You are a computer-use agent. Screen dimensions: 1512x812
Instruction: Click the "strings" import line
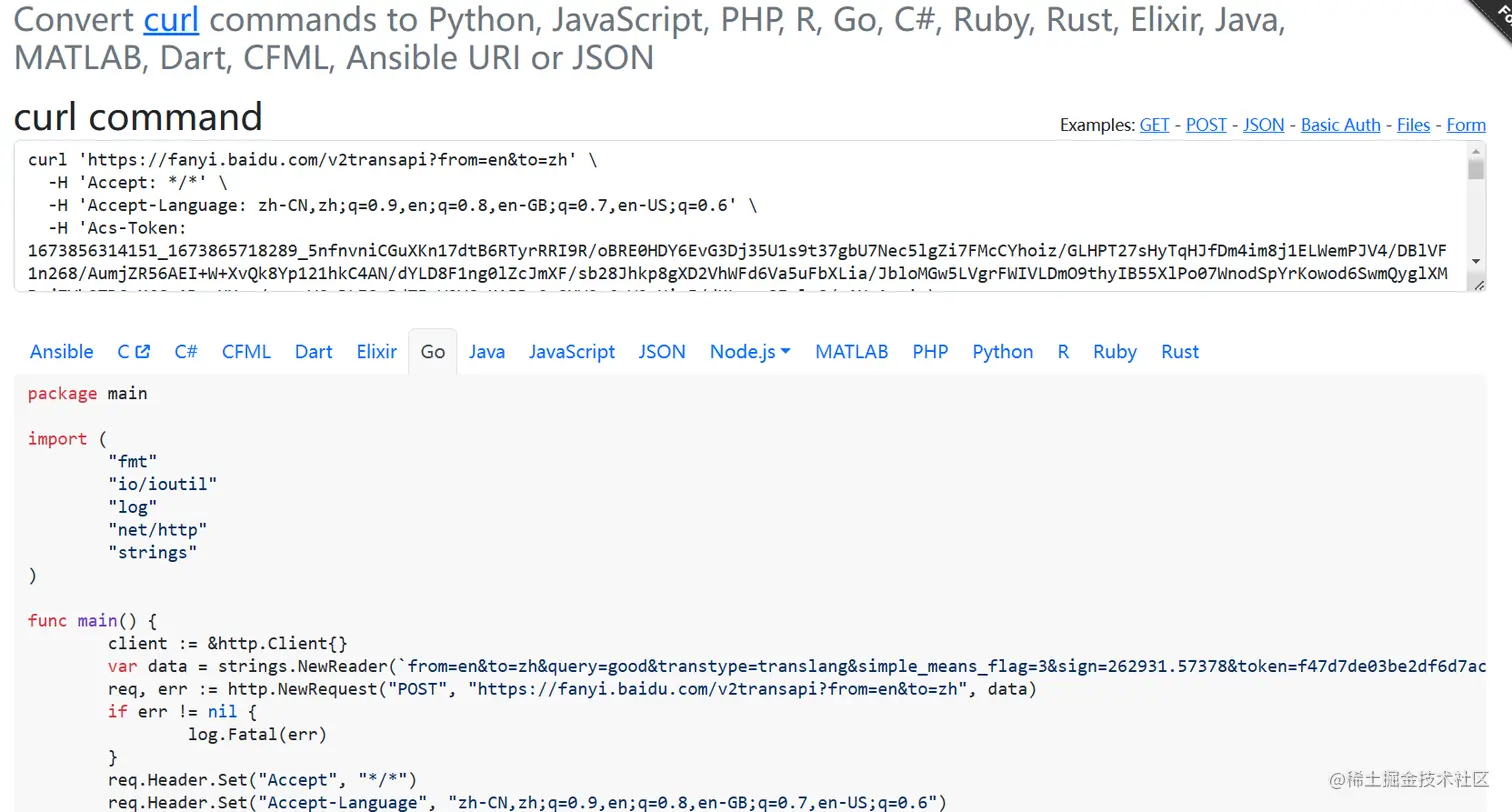(x=152, y=553)
